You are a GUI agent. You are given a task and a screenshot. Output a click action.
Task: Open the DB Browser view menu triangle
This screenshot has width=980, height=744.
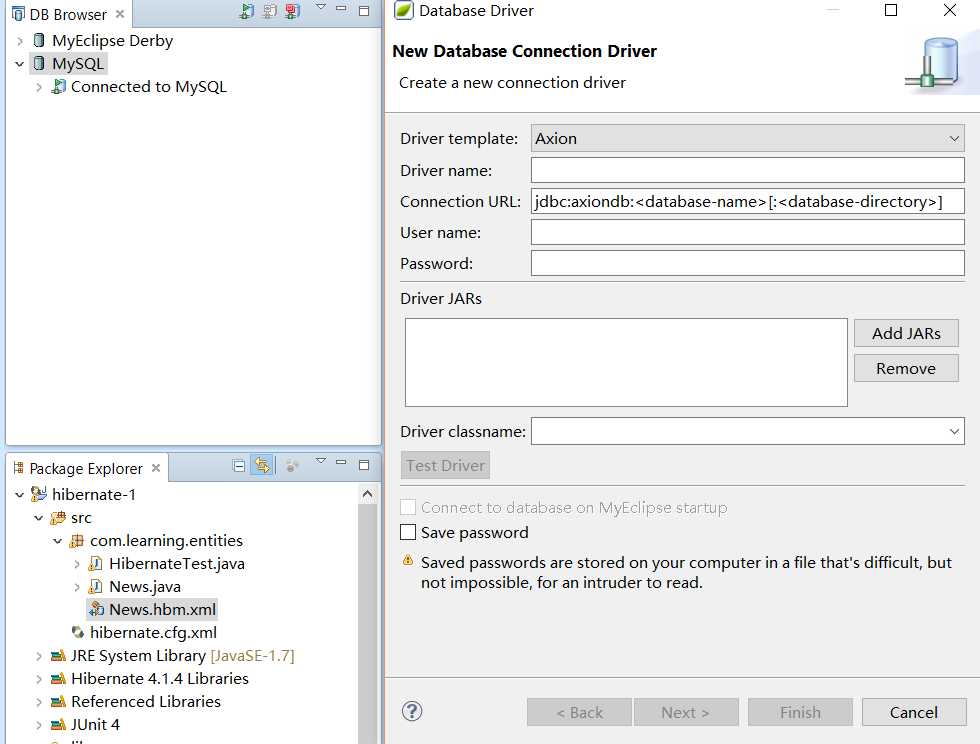coord(321,7)
